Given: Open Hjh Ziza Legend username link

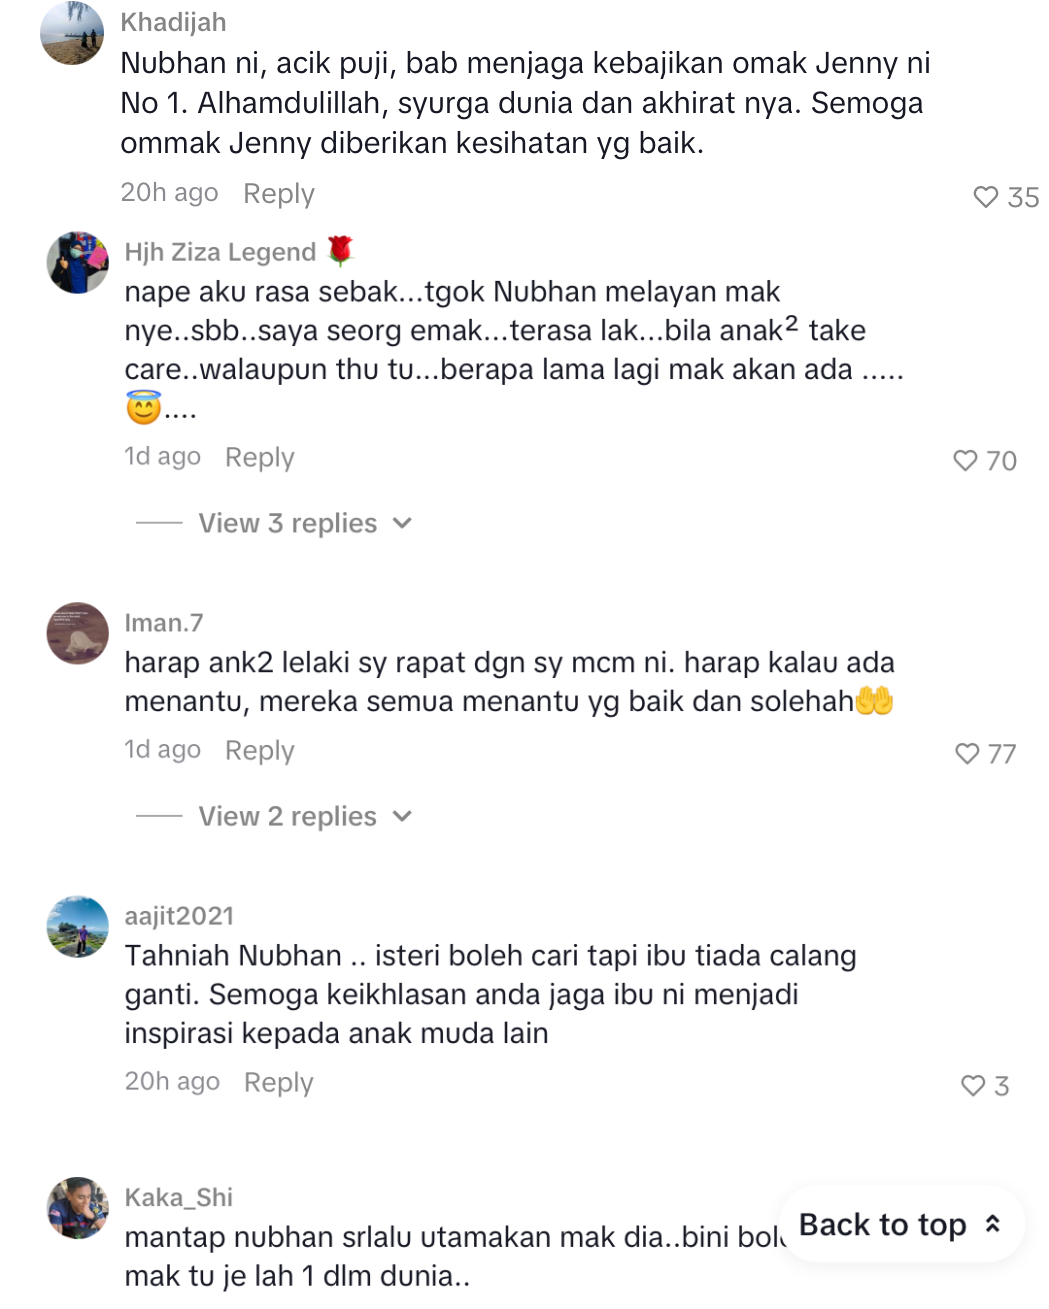Looking at the screenshot, I should pos(220,252).
